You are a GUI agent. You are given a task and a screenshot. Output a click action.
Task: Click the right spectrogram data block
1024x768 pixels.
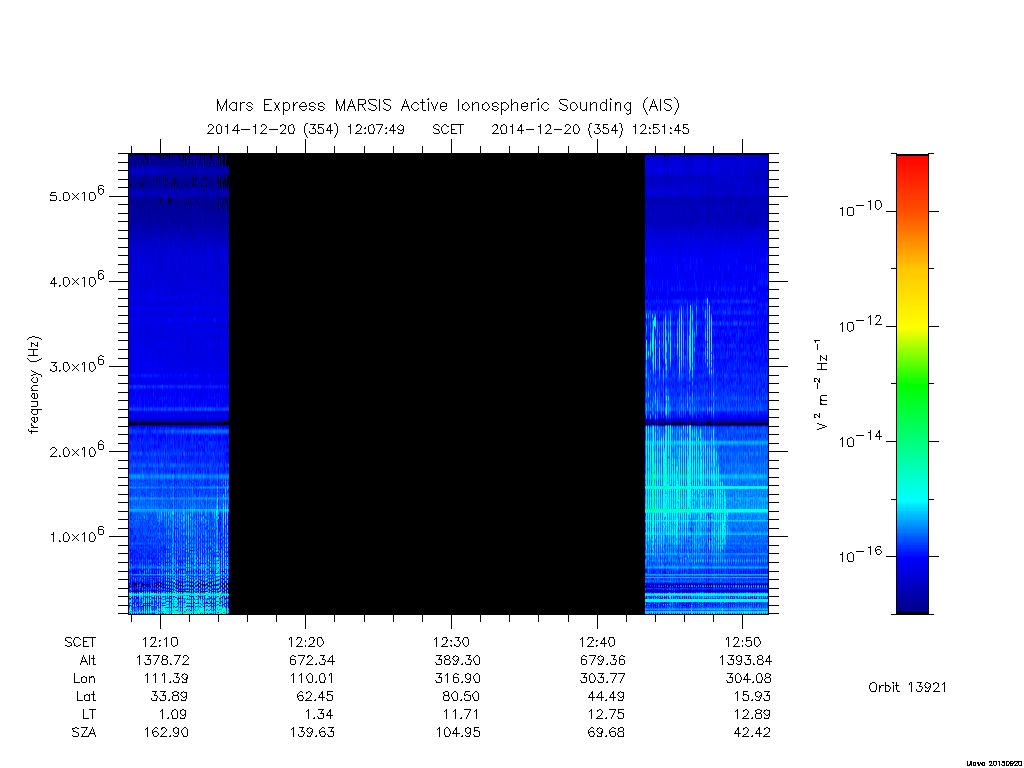click(x=707, y=384)
